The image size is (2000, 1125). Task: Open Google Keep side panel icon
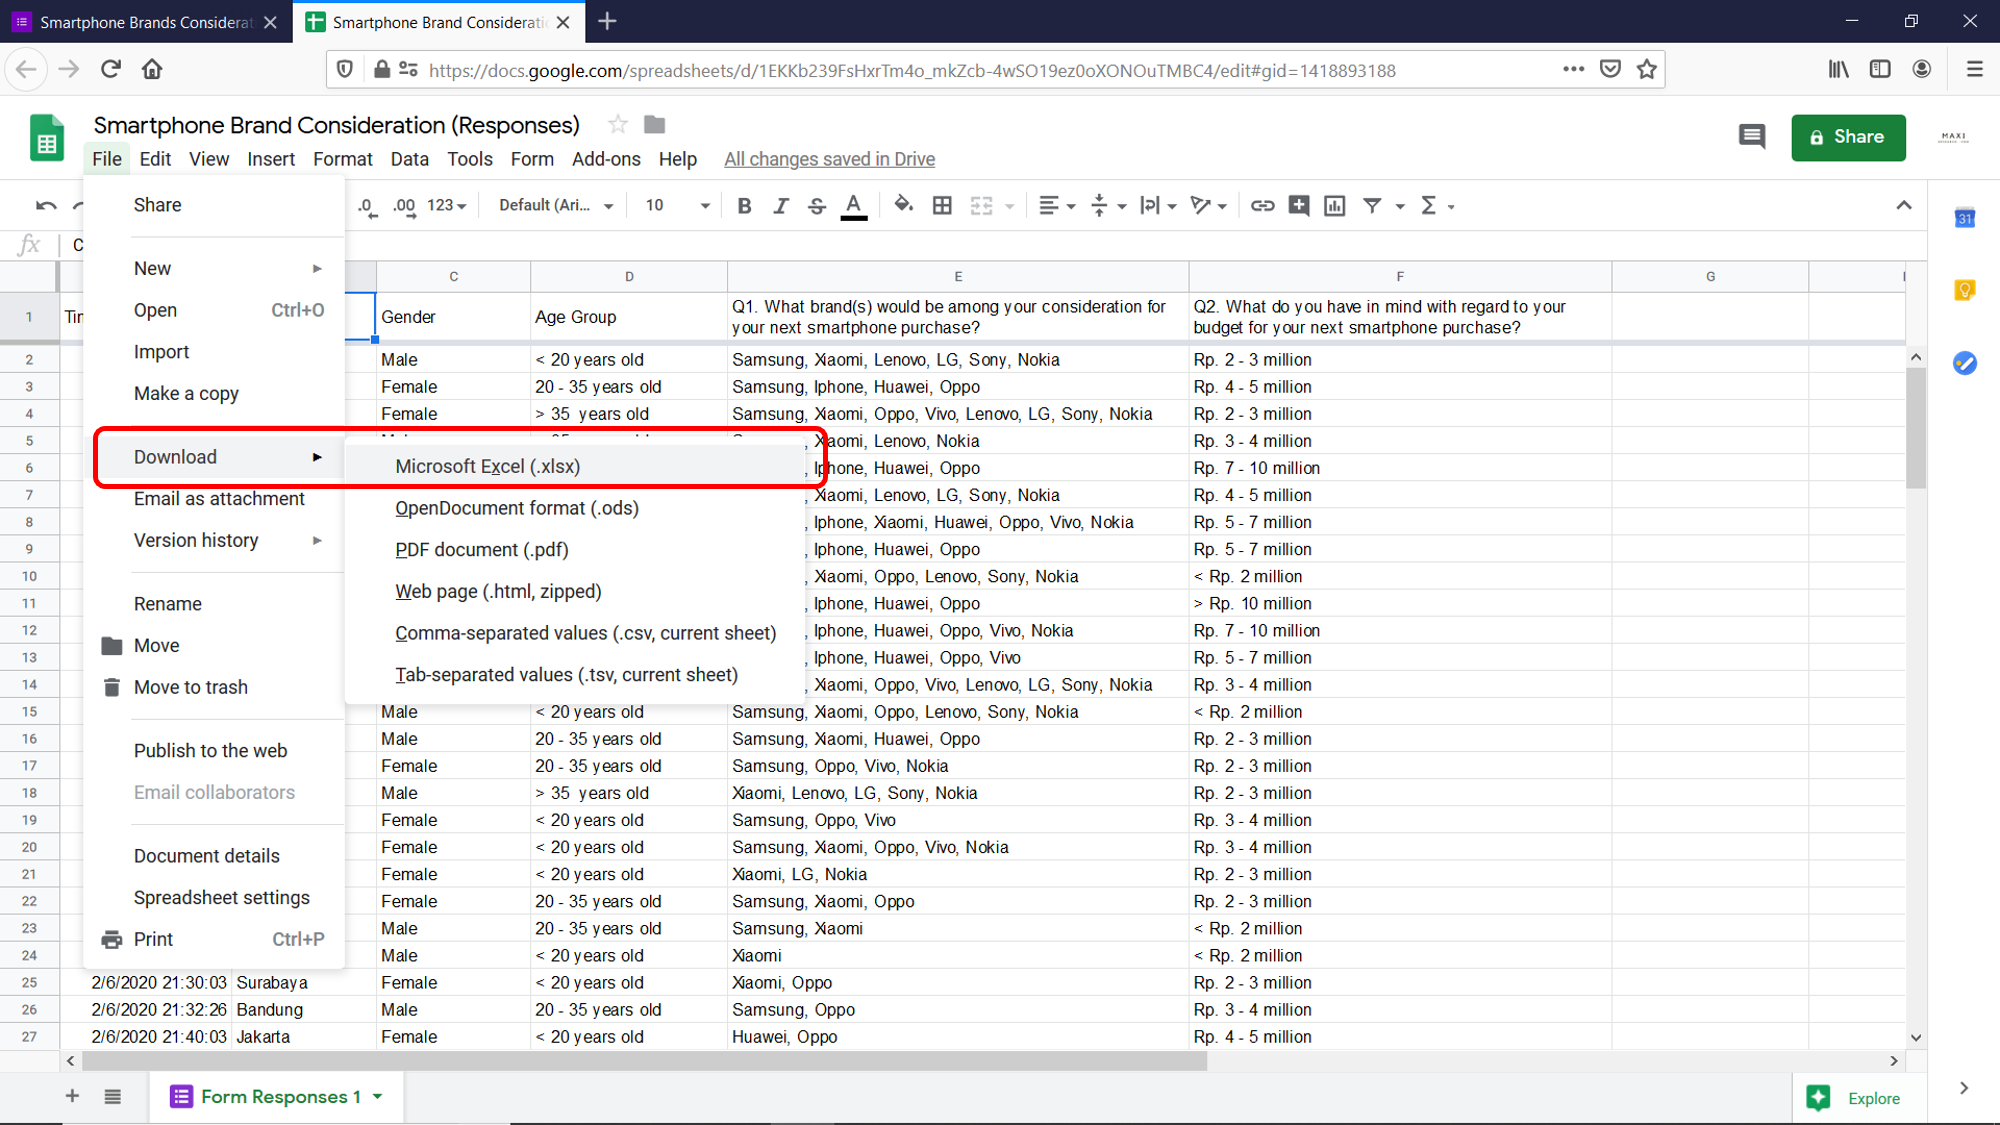click(1965, 290)
